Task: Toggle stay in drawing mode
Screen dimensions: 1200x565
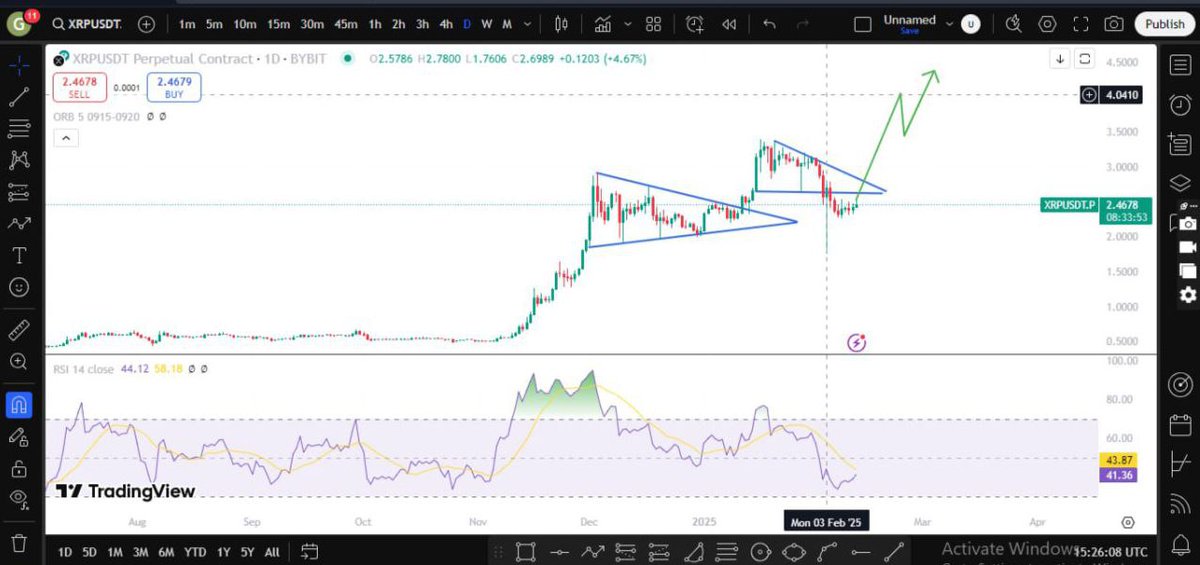Action: [x=18, y=437]
